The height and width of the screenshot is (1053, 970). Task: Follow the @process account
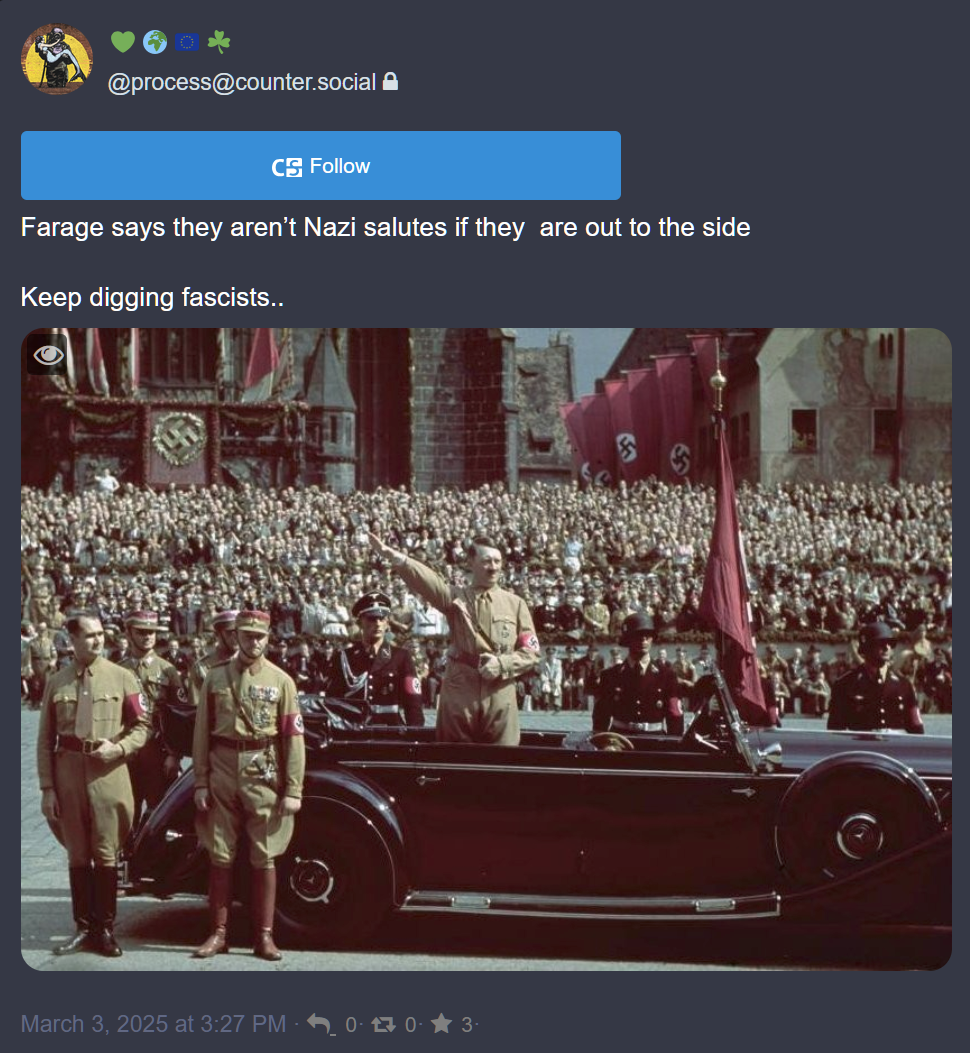point(320,165)
